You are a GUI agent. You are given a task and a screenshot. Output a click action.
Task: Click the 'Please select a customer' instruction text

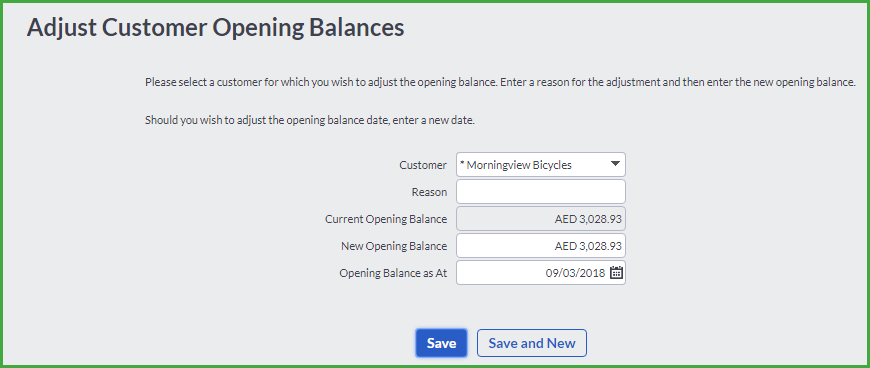tap(500, 83)
